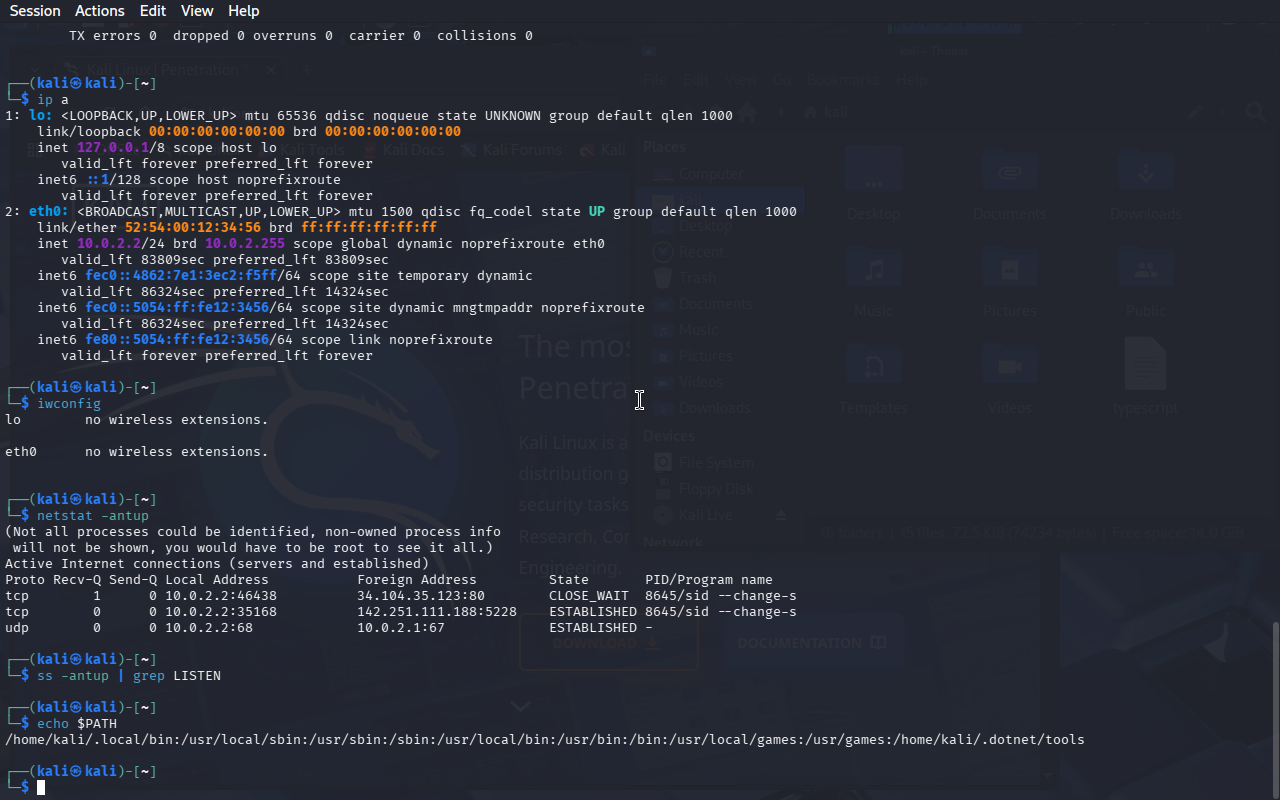
Task: Click the eject icon beside Kali Live
Action: point(782,515)
